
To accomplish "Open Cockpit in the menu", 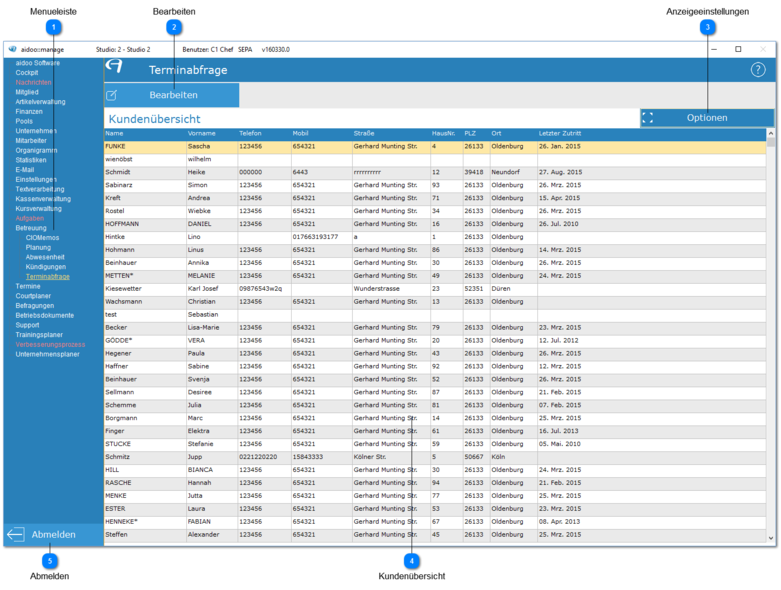I will click(27, 73).
